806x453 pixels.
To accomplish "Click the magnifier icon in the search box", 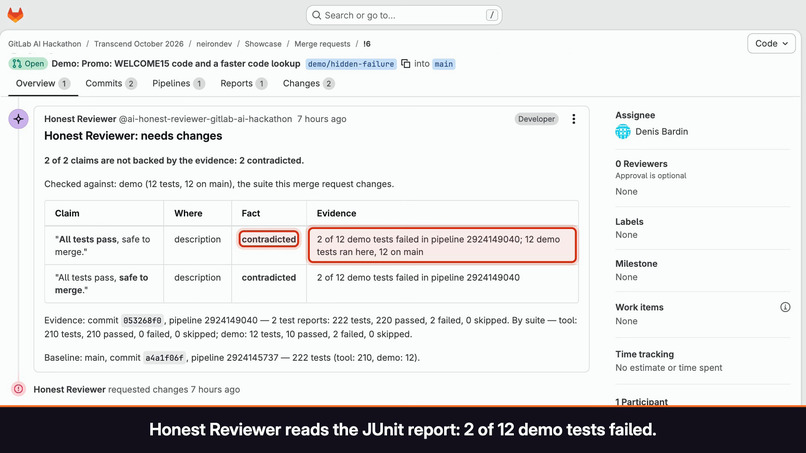I will [x=317, y=15].
